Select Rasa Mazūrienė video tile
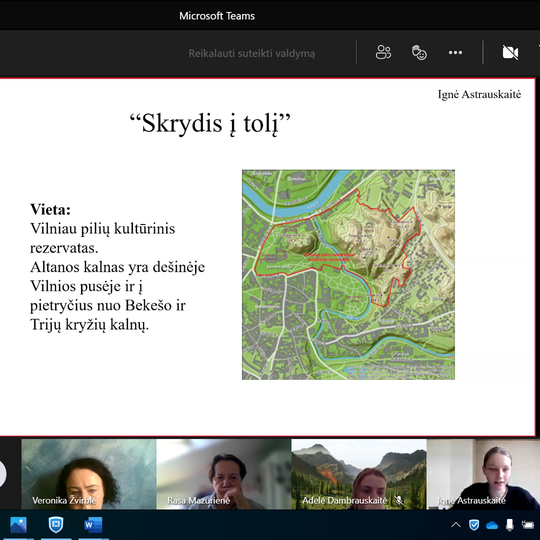Image resolution: width=540 pixels, height=540 pixels. tap(224, 474)
